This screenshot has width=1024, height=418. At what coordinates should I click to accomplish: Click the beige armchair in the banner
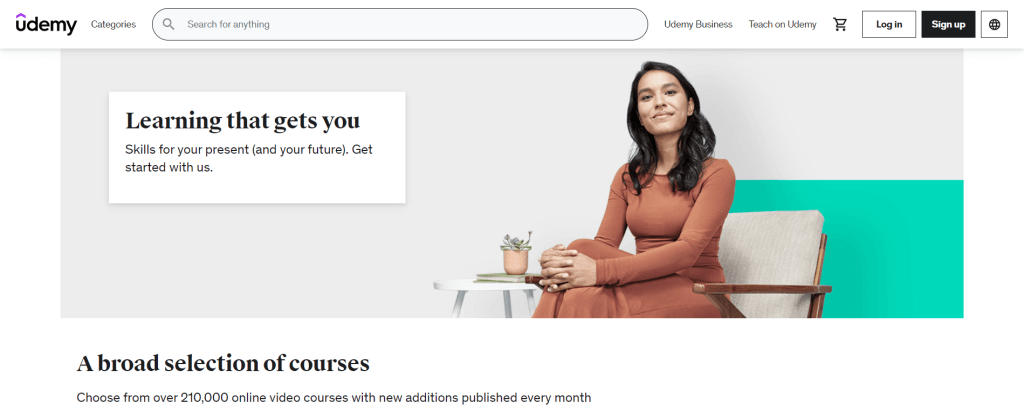click(x=764, y=261)
